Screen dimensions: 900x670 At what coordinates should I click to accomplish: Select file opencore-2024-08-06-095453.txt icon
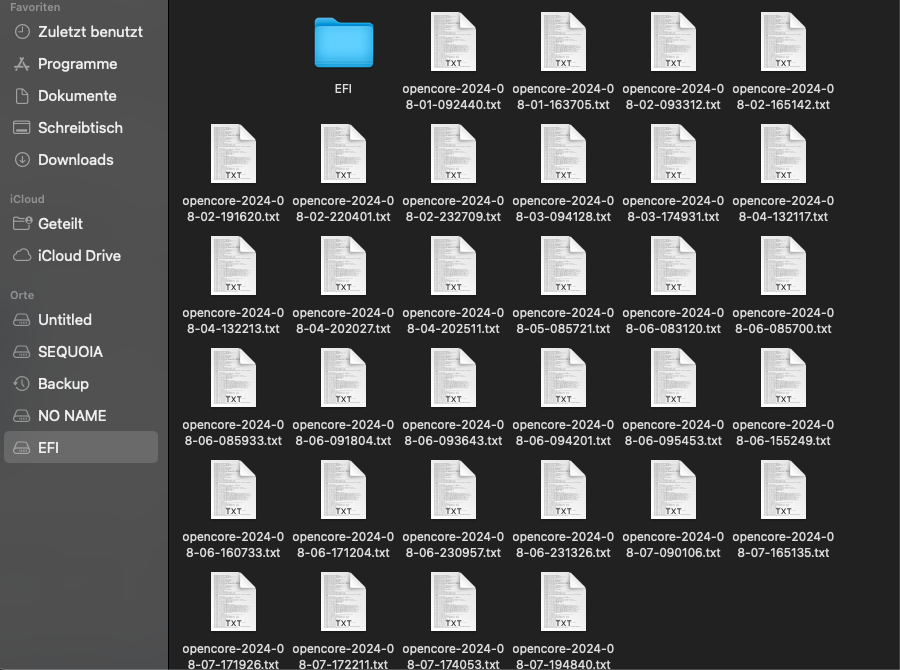coord(673,377)
